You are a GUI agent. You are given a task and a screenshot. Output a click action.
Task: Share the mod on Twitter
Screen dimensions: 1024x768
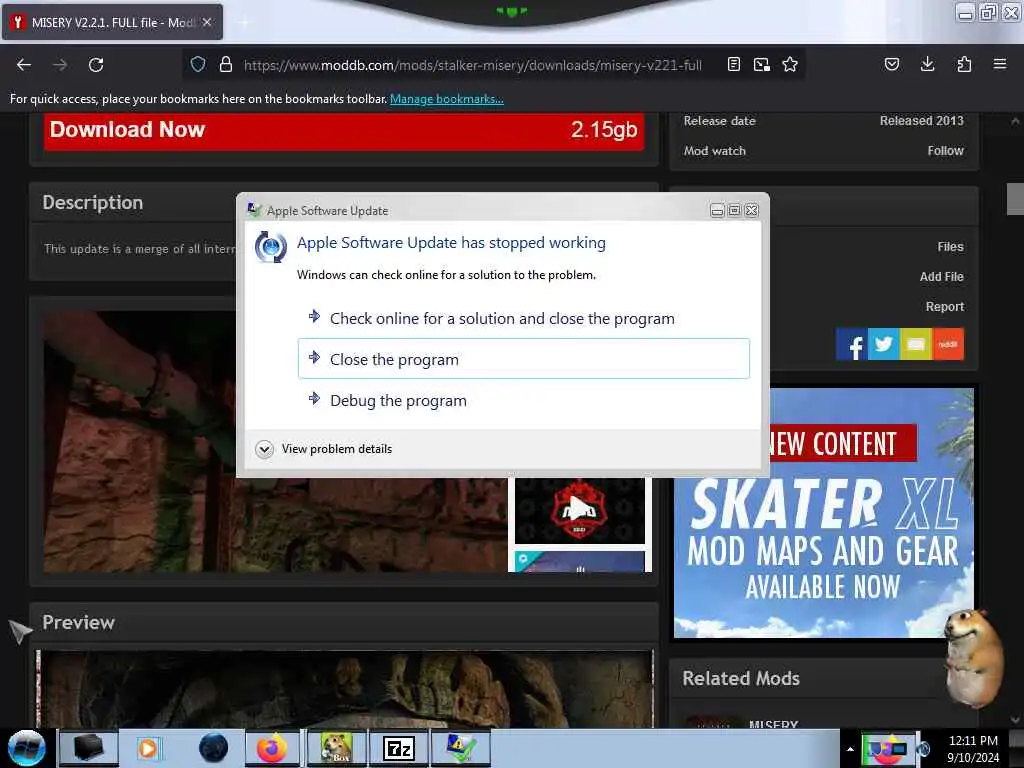pyautogui.click(x=884, y=344)
